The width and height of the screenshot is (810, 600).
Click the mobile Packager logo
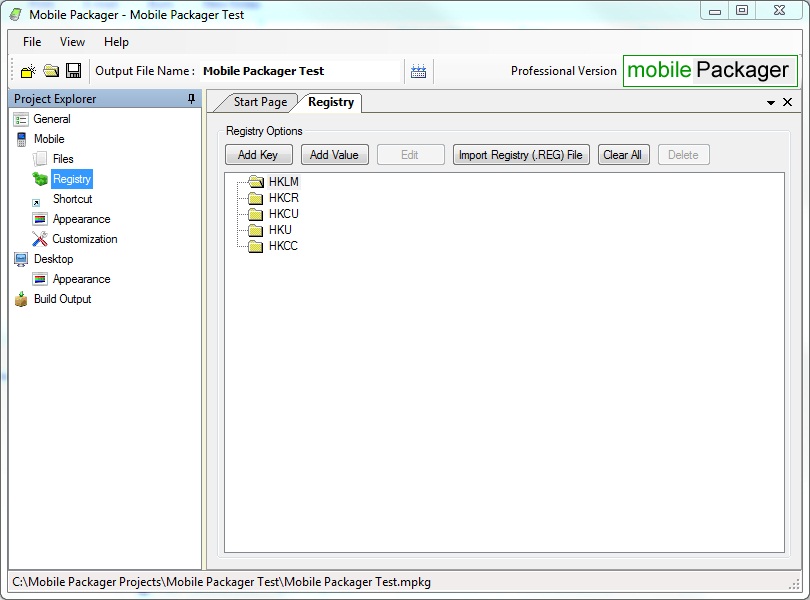[x=710, y=71]
